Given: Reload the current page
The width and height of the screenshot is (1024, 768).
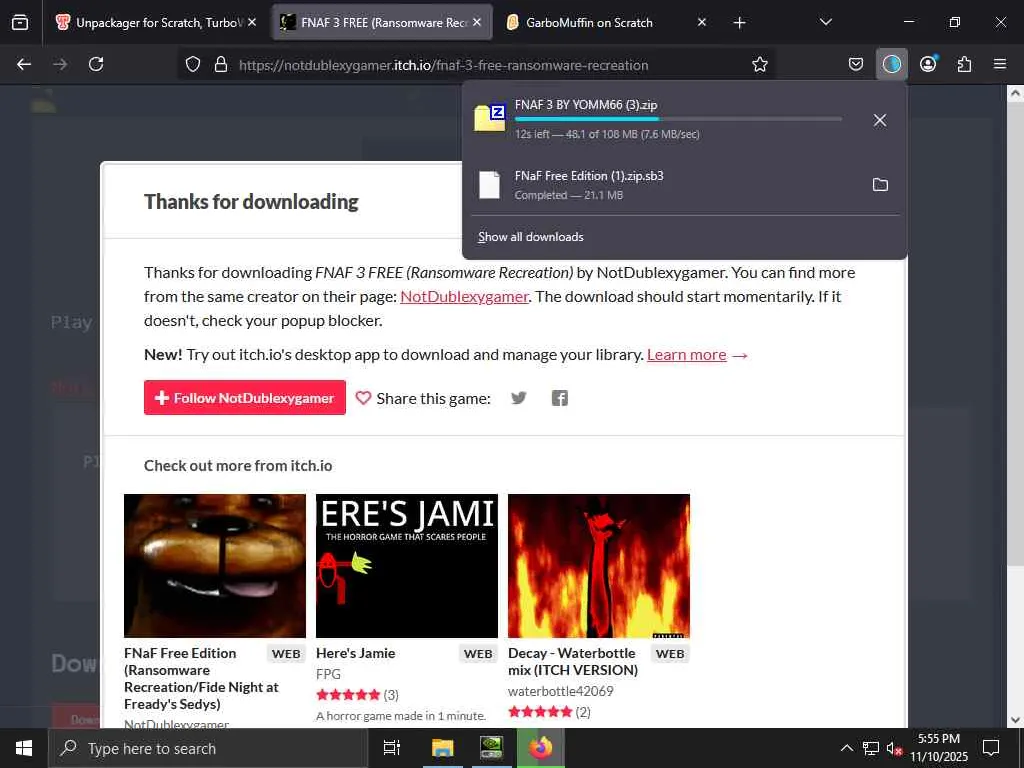Looking at the screenshot, I should click(96, 64).
